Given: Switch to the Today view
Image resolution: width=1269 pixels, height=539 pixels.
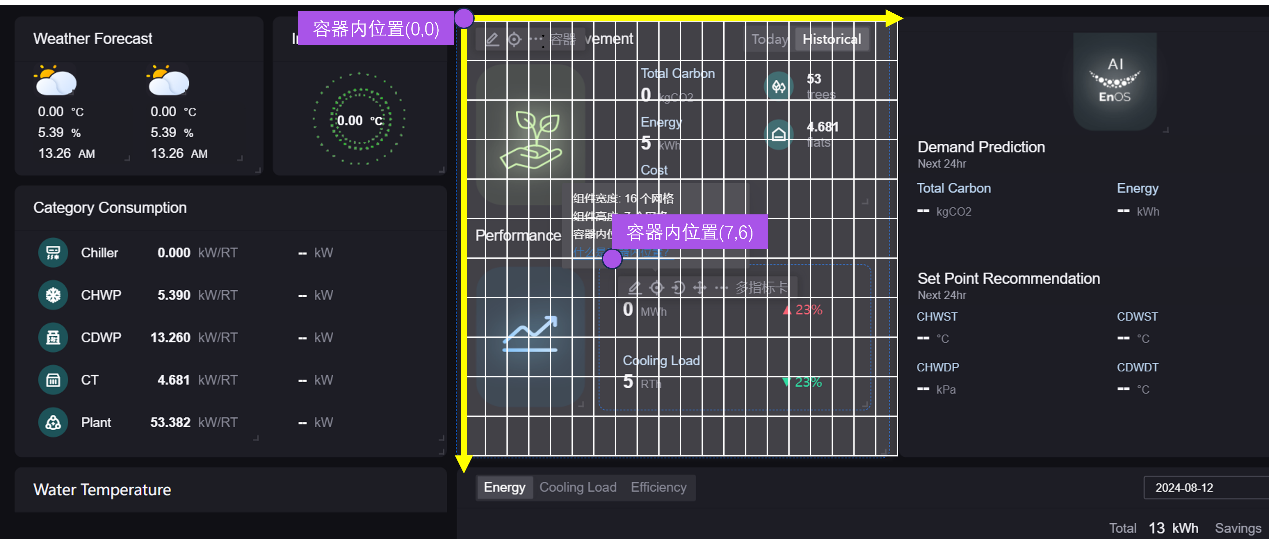Looking at the screenshot, I should point(769,39).
